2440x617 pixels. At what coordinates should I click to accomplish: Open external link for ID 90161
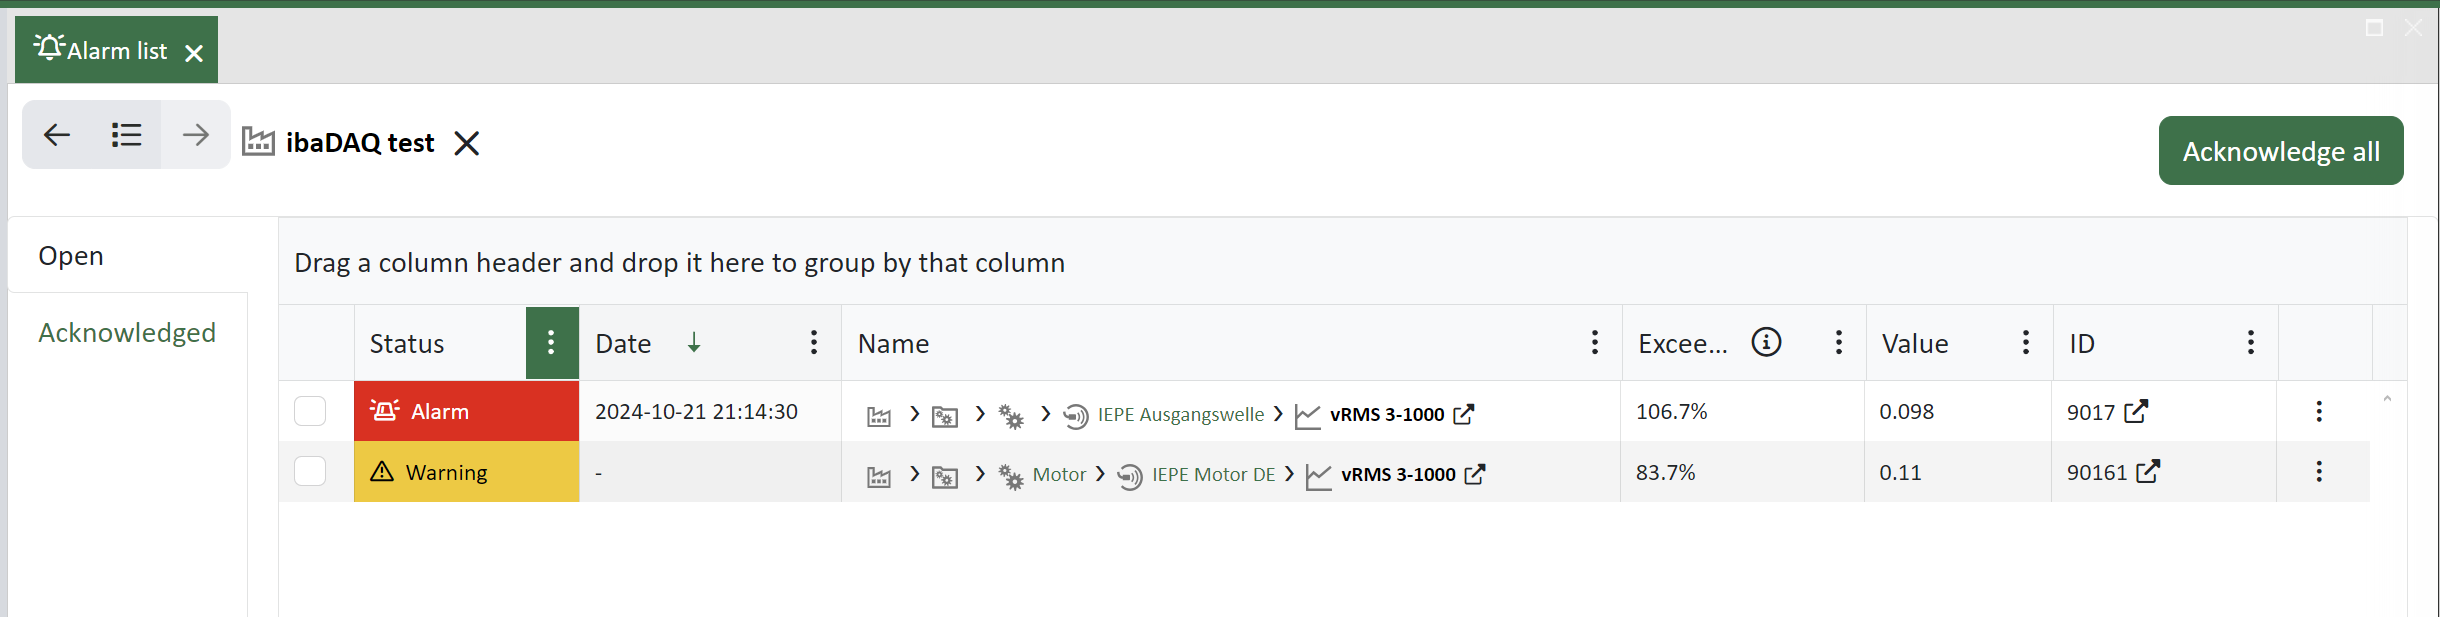coord(2148,472)
